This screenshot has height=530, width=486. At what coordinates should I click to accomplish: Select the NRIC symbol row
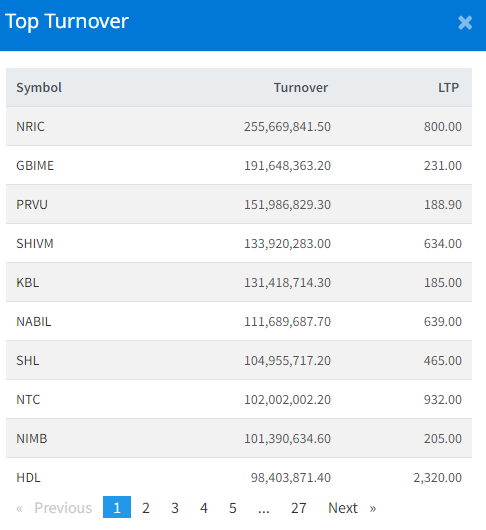point(239,126)
